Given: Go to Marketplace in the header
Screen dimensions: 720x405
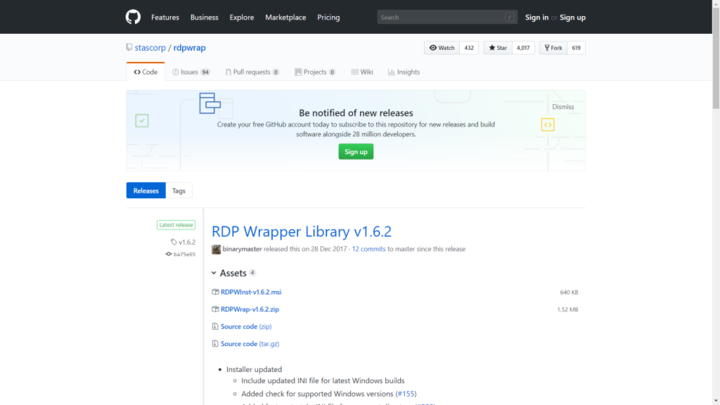Looking at the screenshot, I should (285, 17).
